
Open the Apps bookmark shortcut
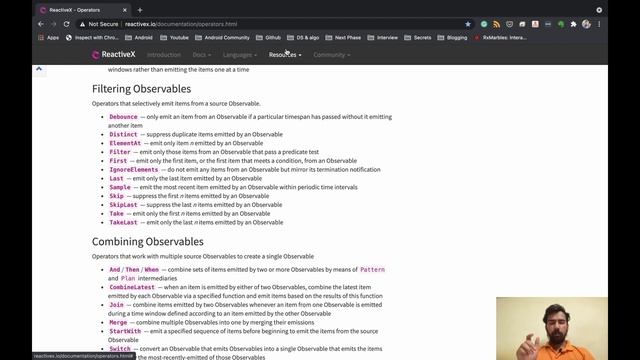coord(49,38)
